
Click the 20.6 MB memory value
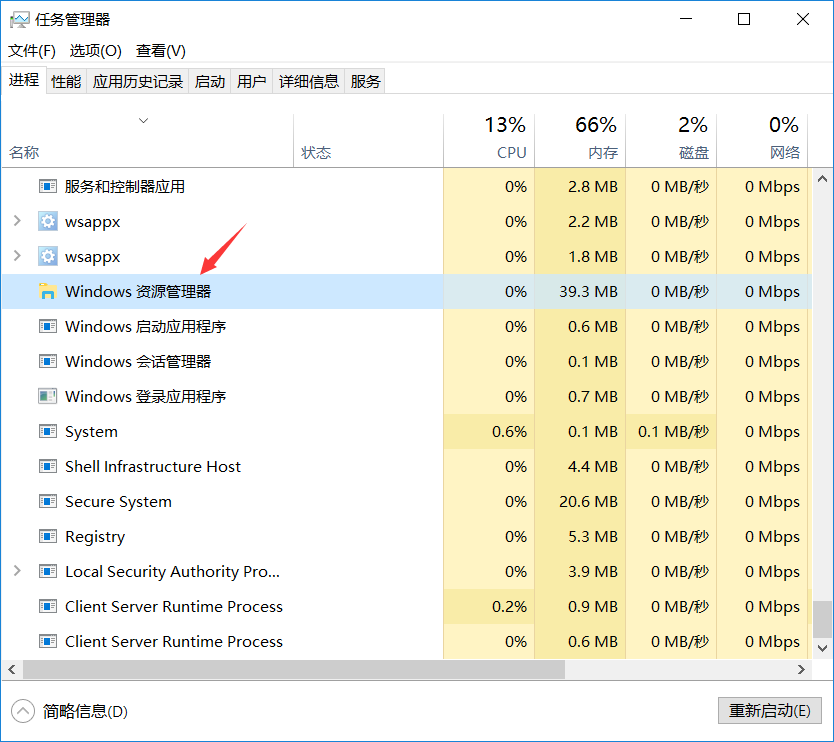coord(588,502)
